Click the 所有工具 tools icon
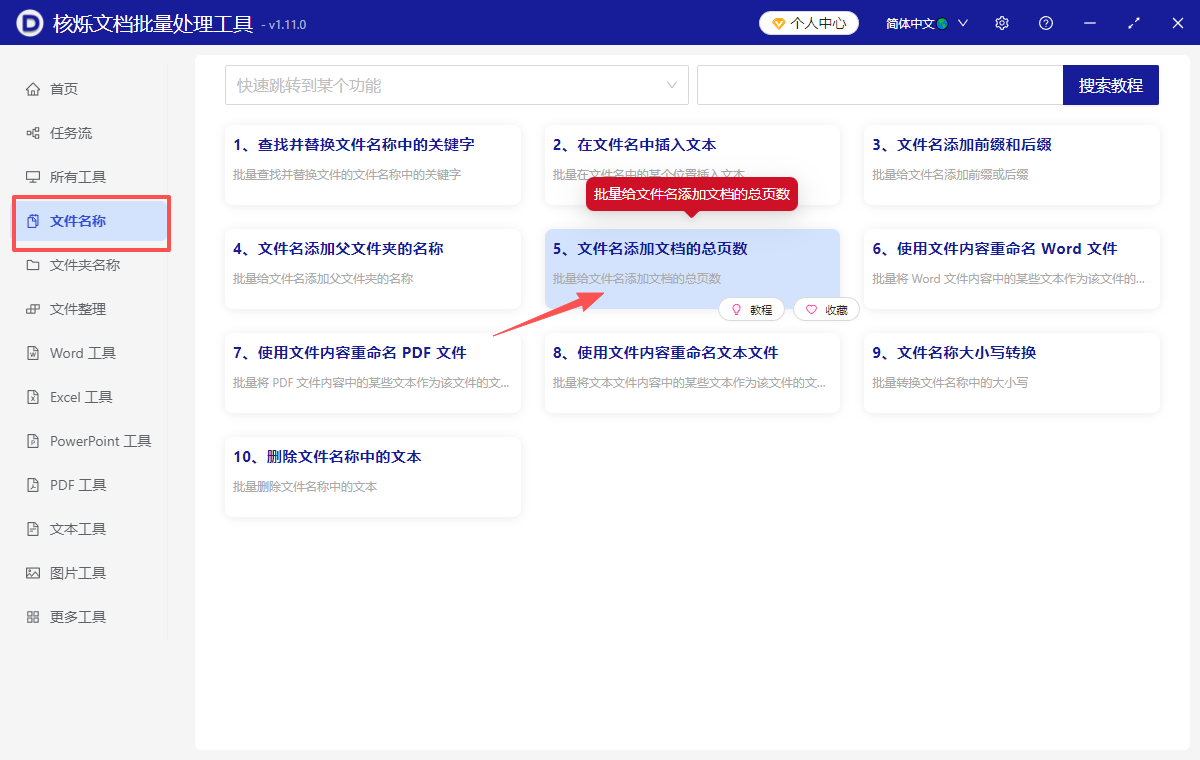Image resolution: width=1200 pixels, height=760 pixels. point(33,176)
